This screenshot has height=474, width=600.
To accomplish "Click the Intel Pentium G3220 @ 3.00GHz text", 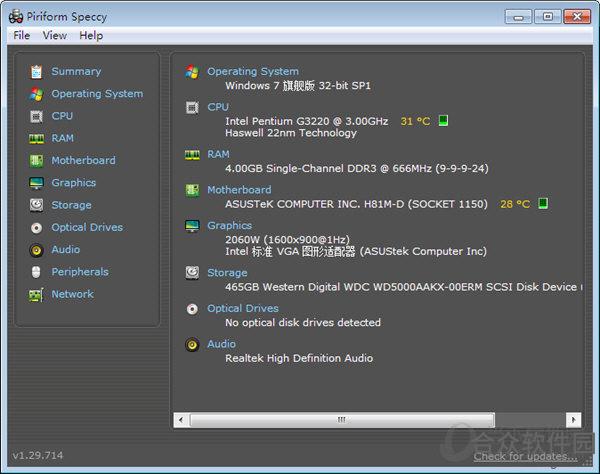I will tap(307, 121).
